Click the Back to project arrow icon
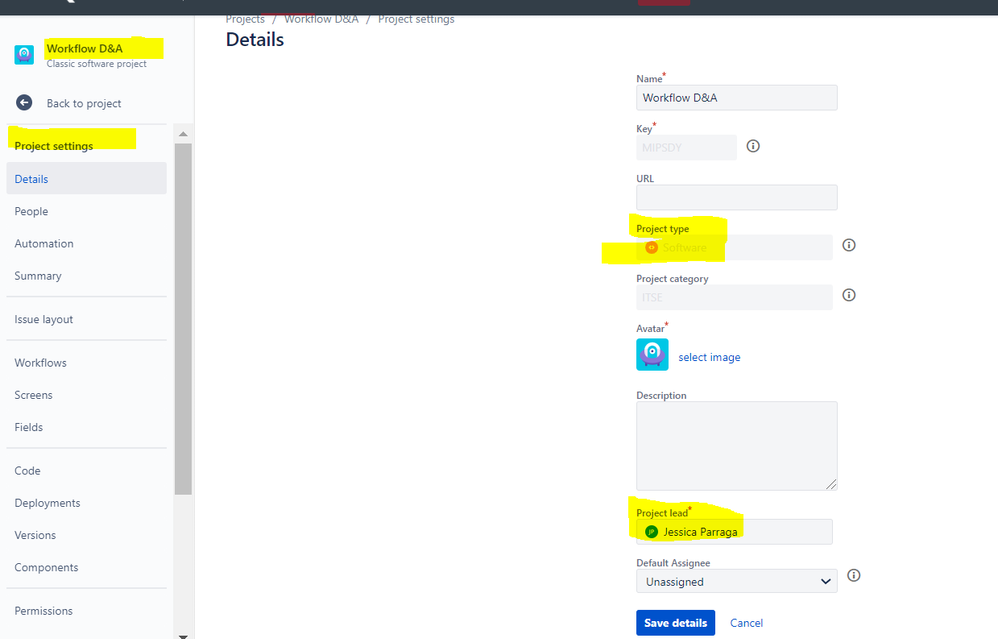The image size is (998, 639). click(24, 102)
